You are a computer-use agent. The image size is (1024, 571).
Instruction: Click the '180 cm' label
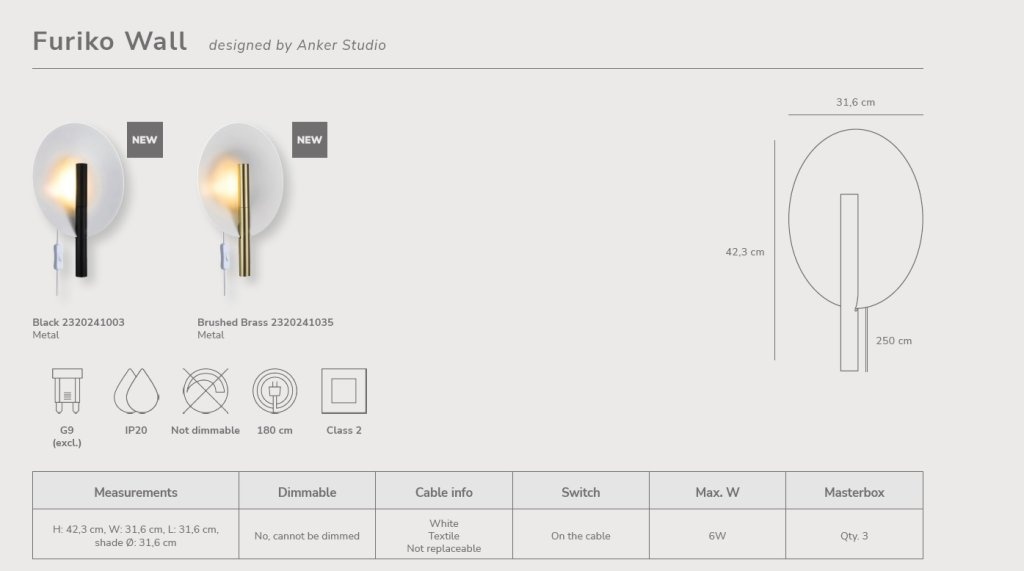275,430
